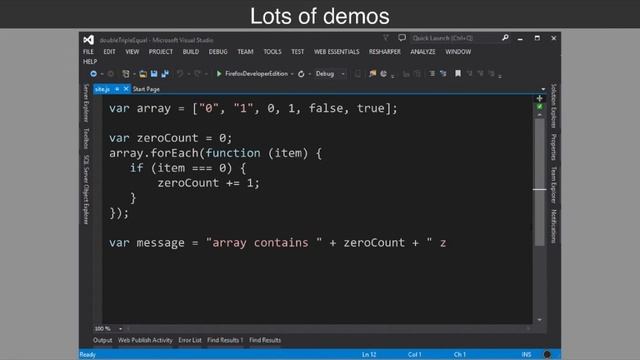Open the EDIT menu

(109, 52)
